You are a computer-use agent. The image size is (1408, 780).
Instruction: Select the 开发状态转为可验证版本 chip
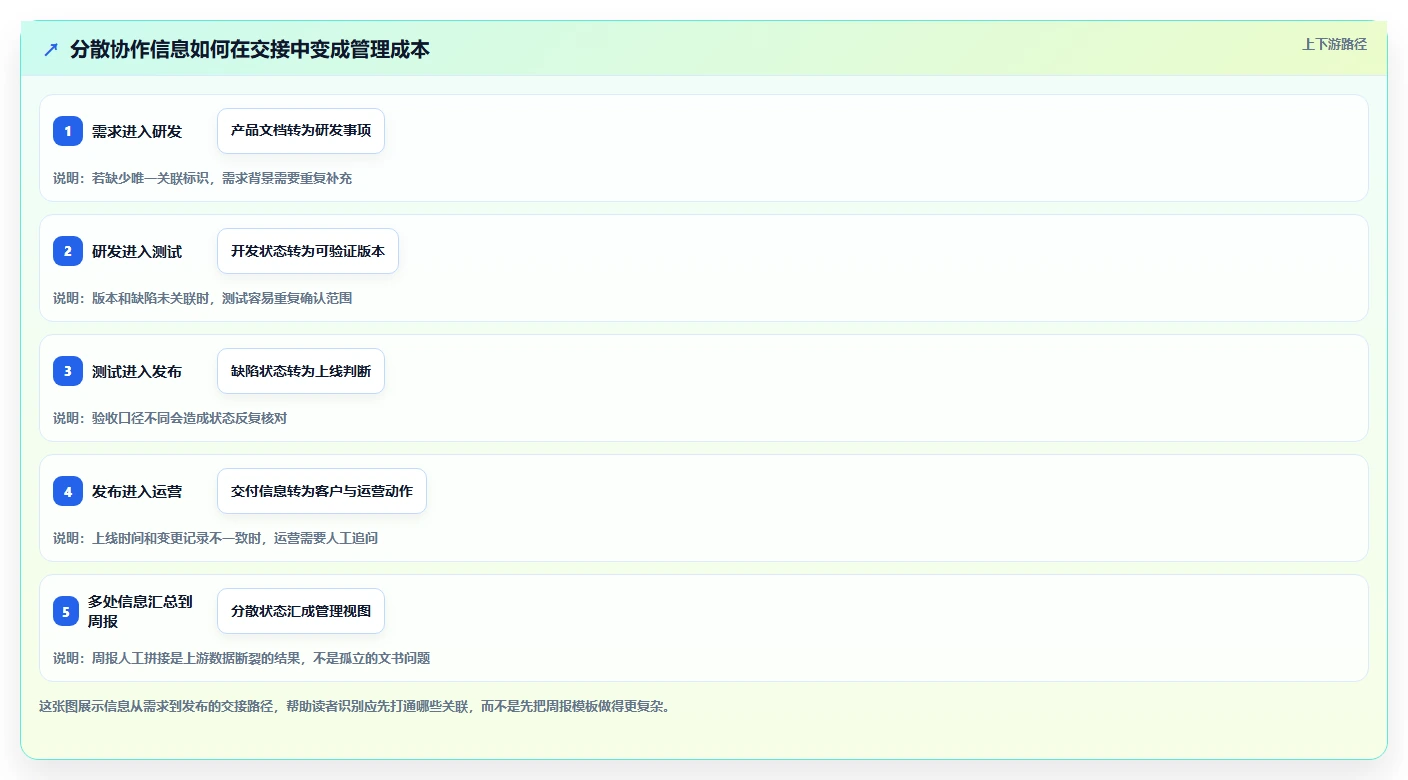coord(308,251)
